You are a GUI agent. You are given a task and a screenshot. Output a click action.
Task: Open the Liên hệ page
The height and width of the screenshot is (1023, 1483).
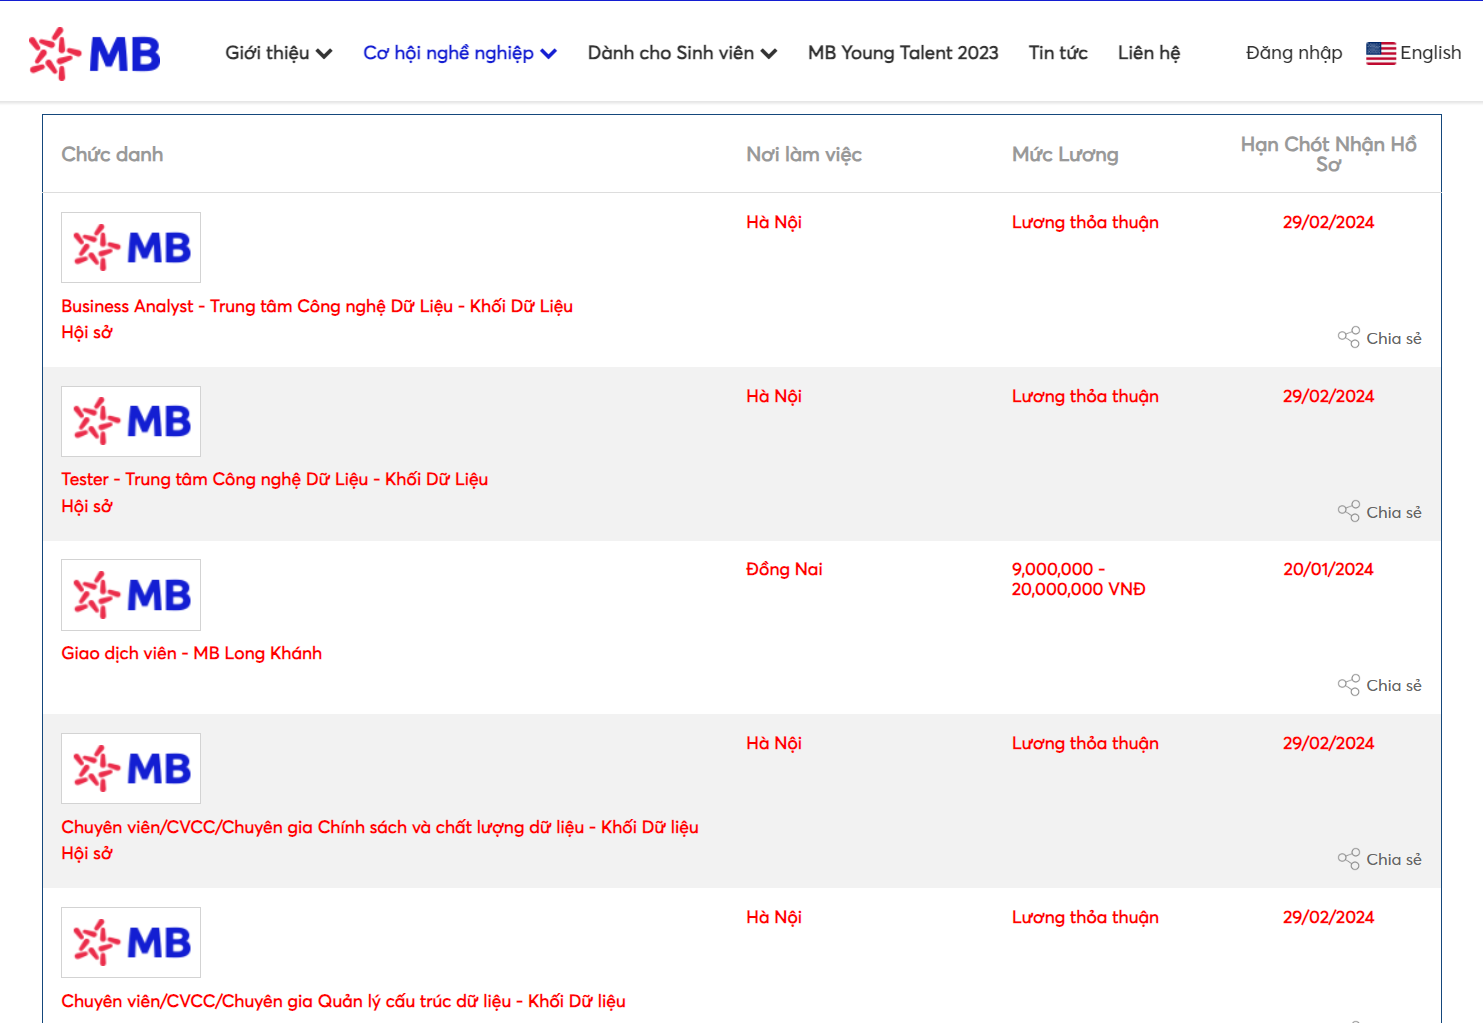pos(1149,53)
